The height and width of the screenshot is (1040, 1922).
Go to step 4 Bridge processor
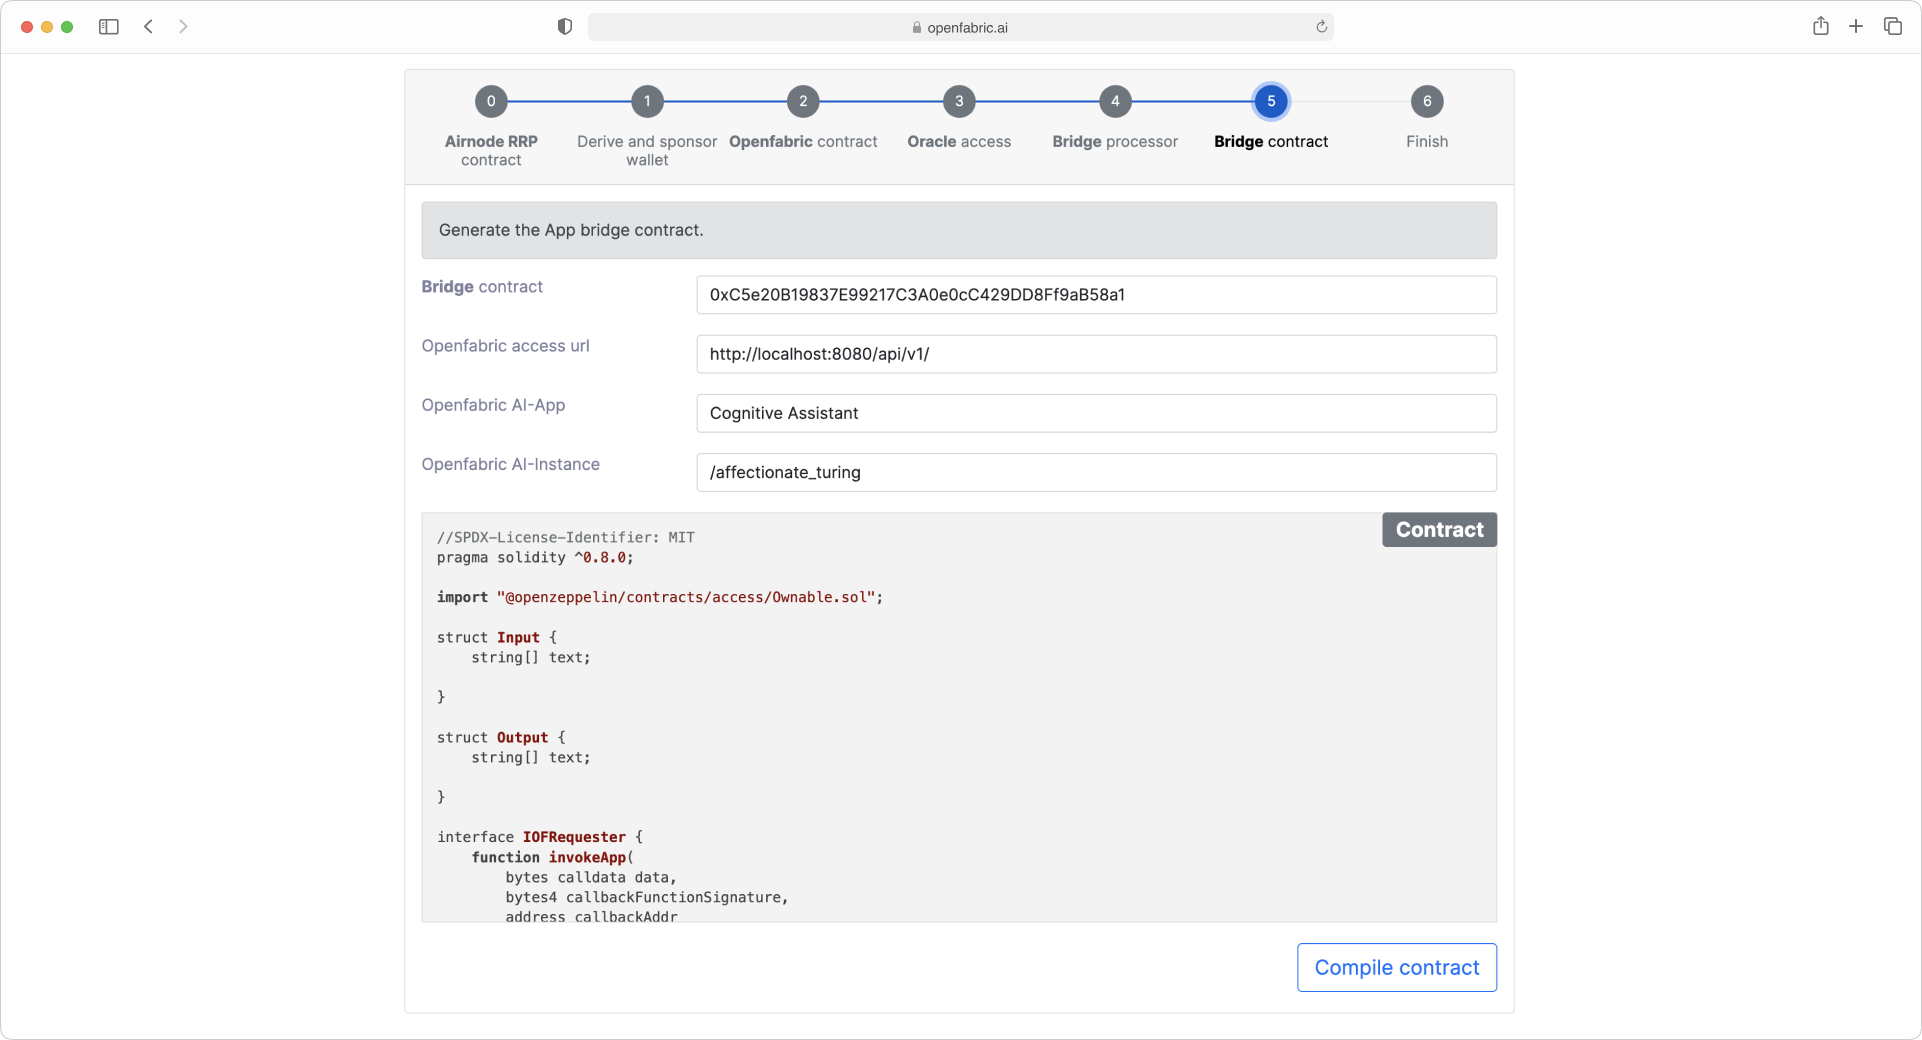[1115, 101]
